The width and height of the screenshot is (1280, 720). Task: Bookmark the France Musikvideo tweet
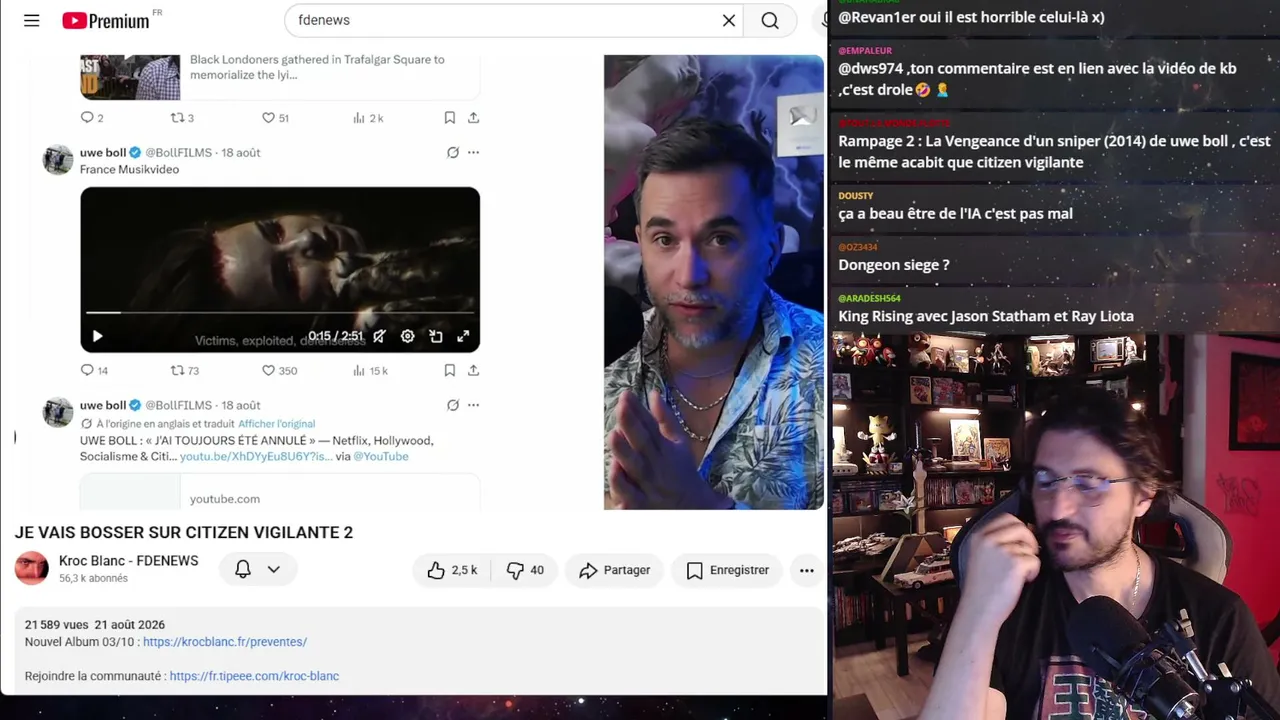tap(450, 371)
